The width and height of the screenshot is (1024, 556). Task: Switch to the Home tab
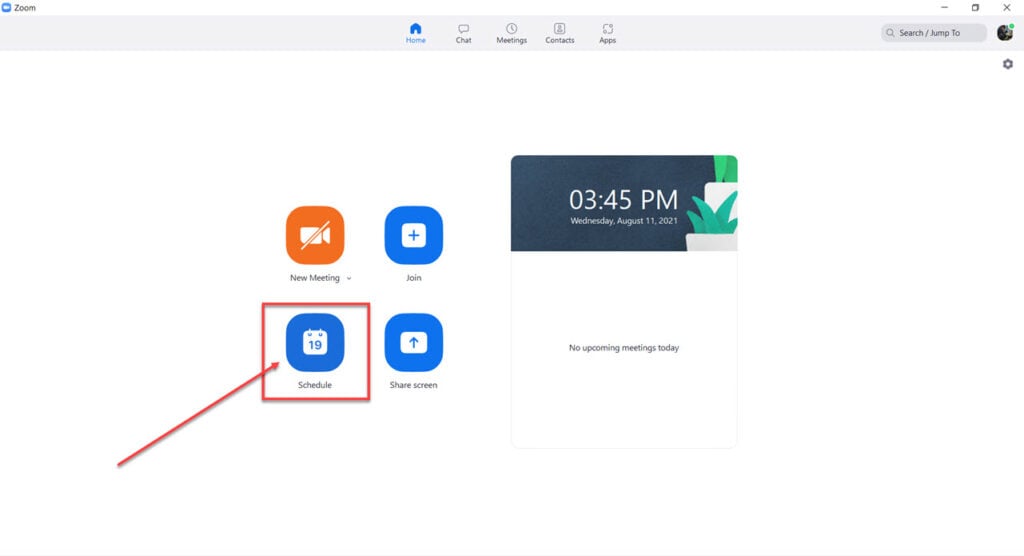415,33
